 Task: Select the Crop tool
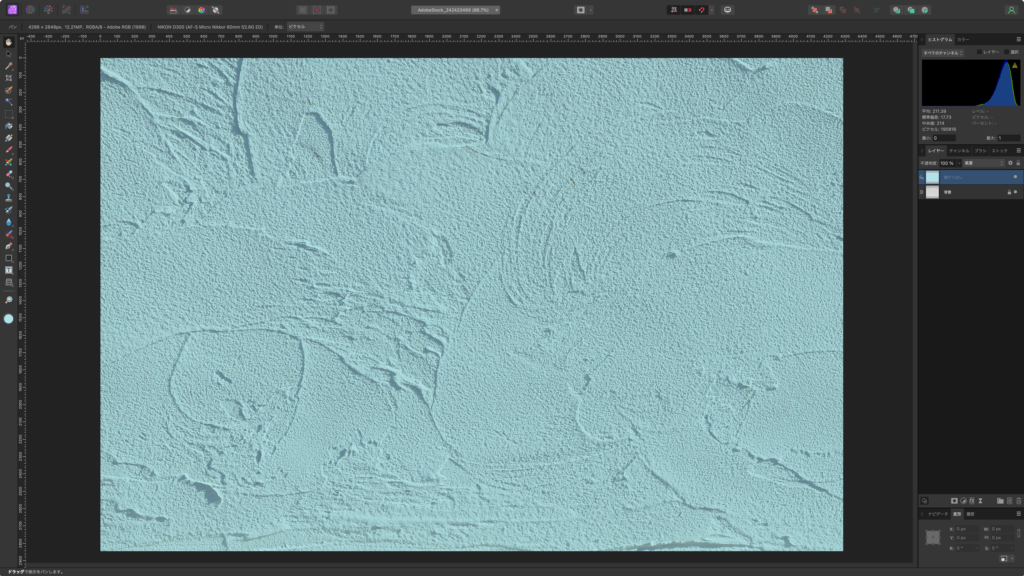click(9, 78)
